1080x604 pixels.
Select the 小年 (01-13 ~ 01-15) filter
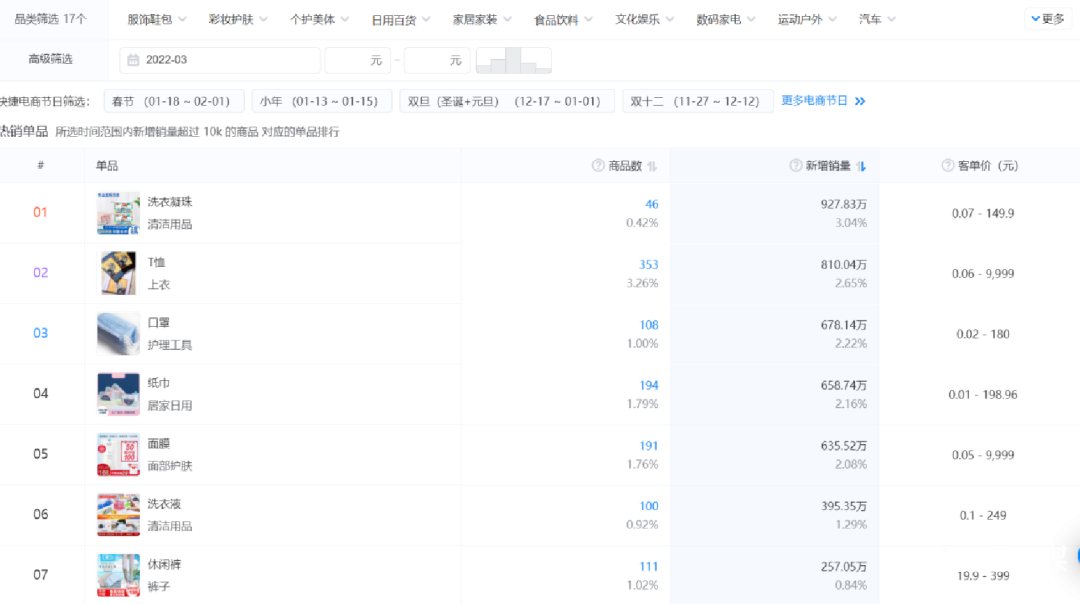click(319, 101)
